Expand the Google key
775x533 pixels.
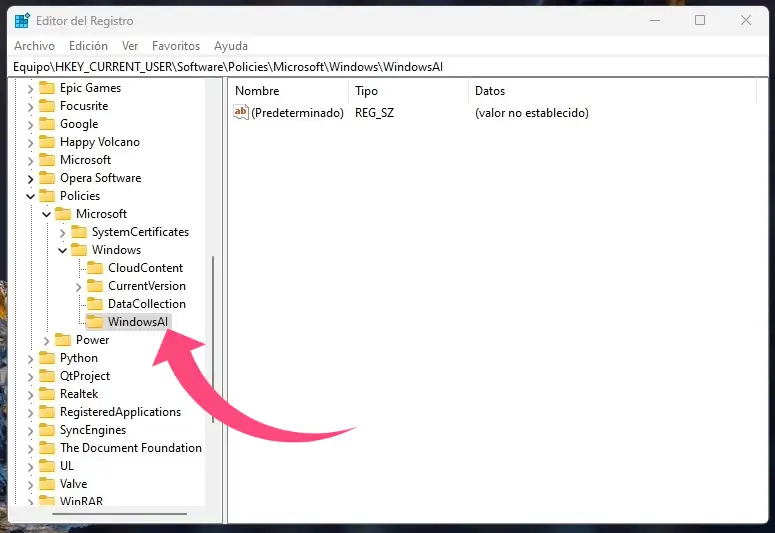click(30, 125)
